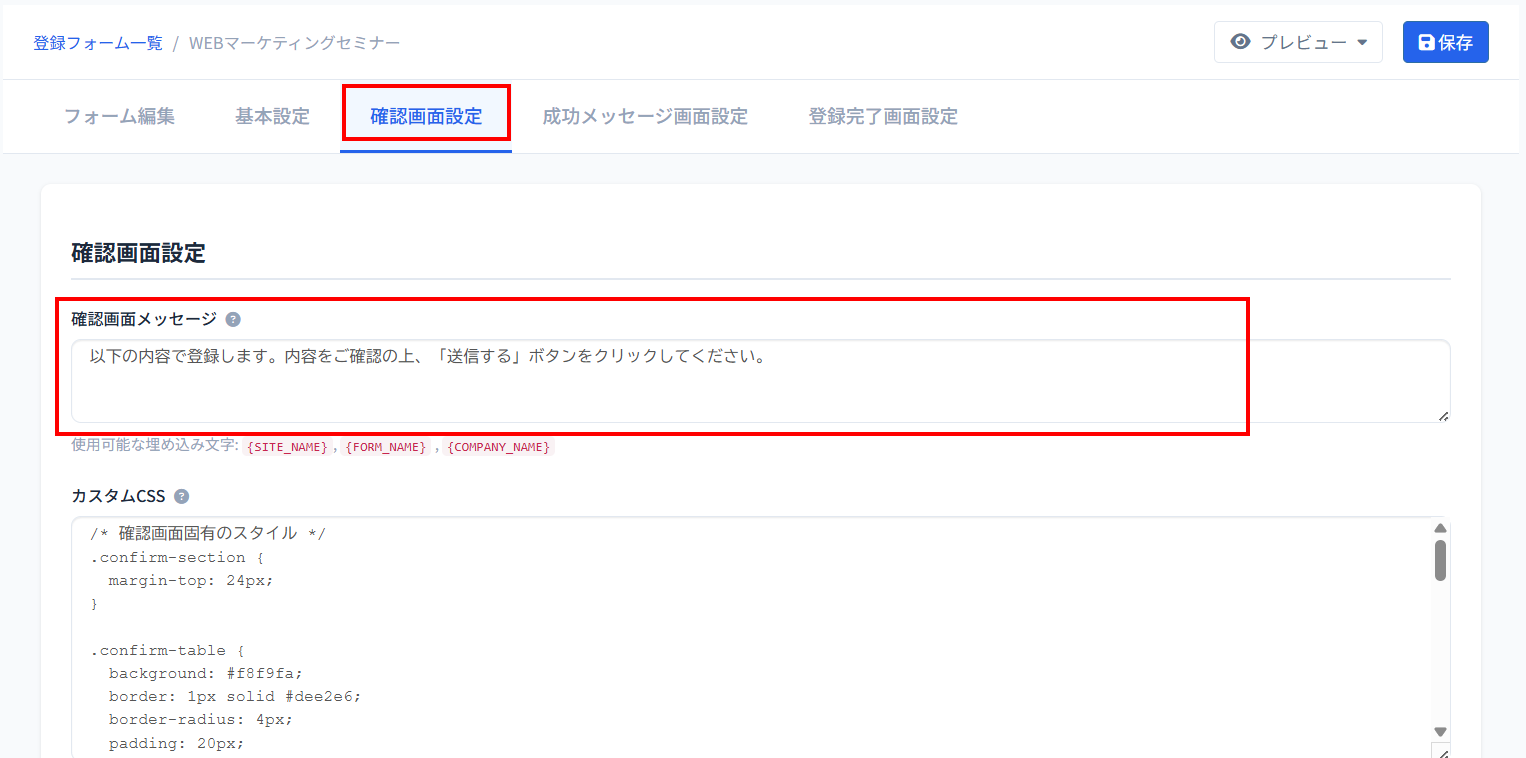The height and width of the screenshot is (758, 1526).
Task: Click the CSS editor scroll-up arrow
Action: (1440, 528)
